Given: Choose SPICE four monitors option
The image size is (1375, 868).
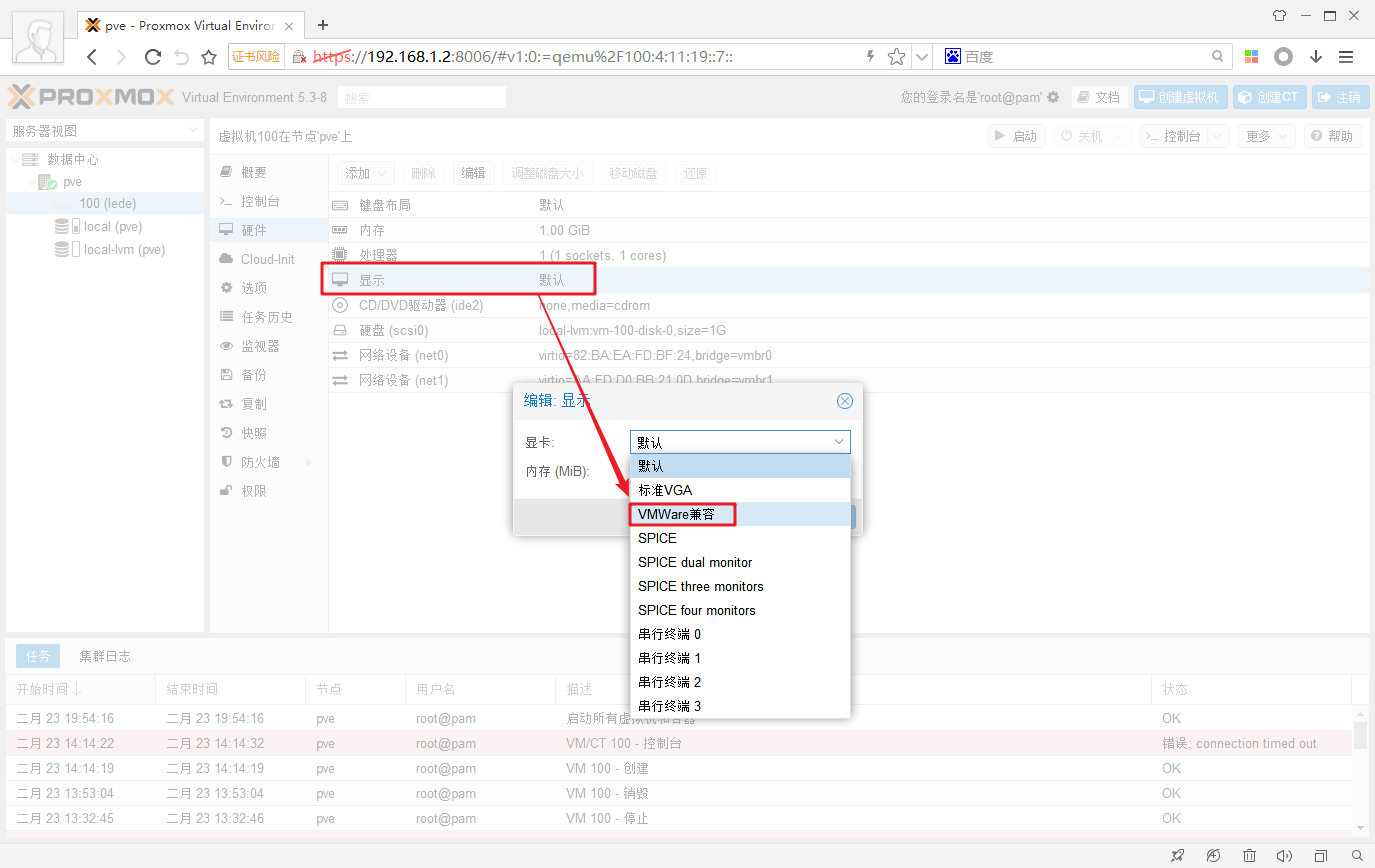Looking at the screenshot, I should (x=740, y=610).
